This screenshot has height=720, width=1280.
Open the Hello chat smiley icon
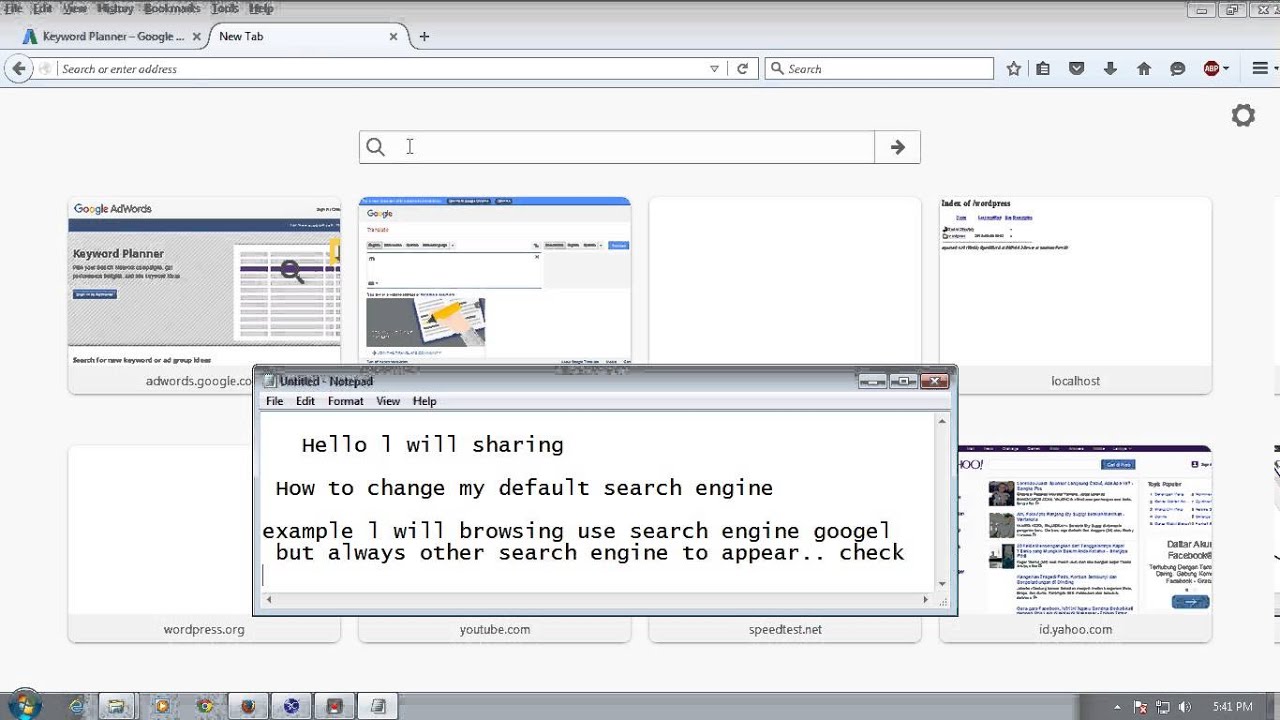point(1178,69)
